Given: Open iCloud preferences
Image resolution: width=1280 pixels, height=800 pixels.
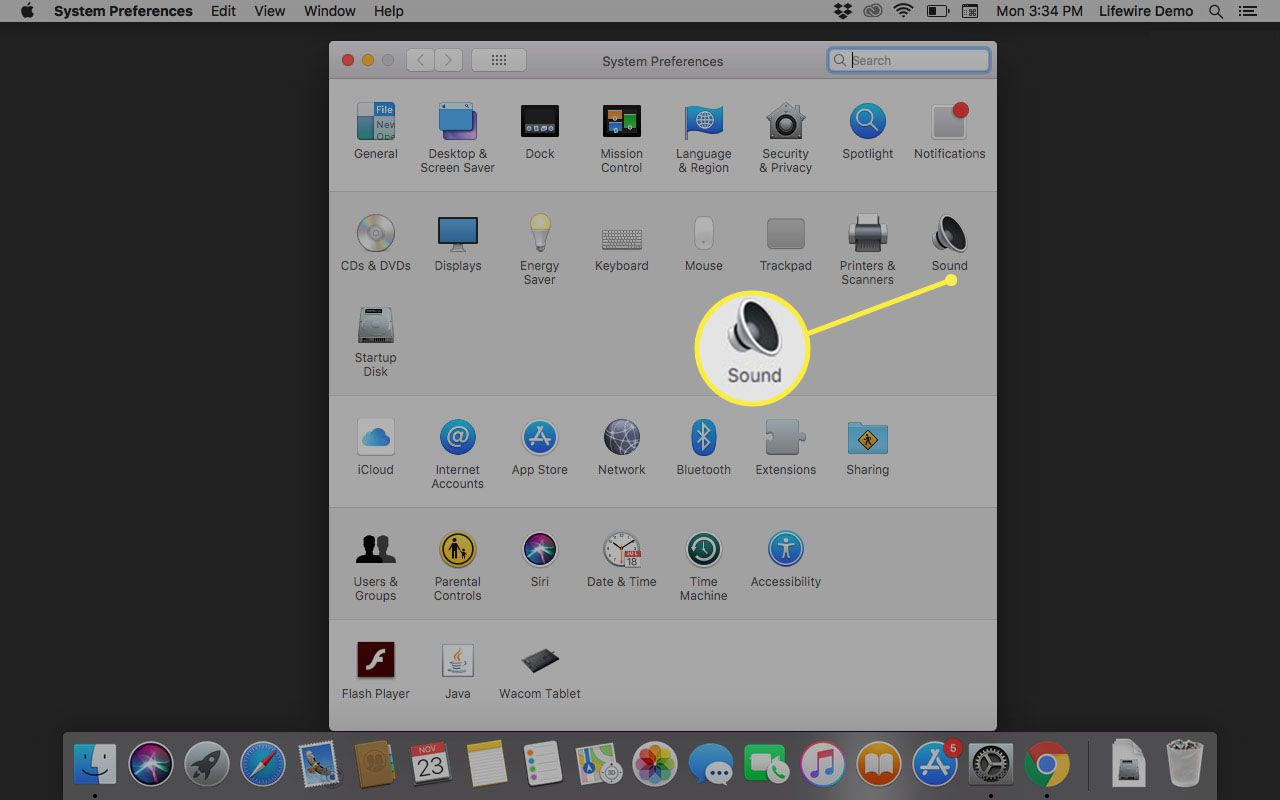Looking at the screenshot, I should click(376, 447).
